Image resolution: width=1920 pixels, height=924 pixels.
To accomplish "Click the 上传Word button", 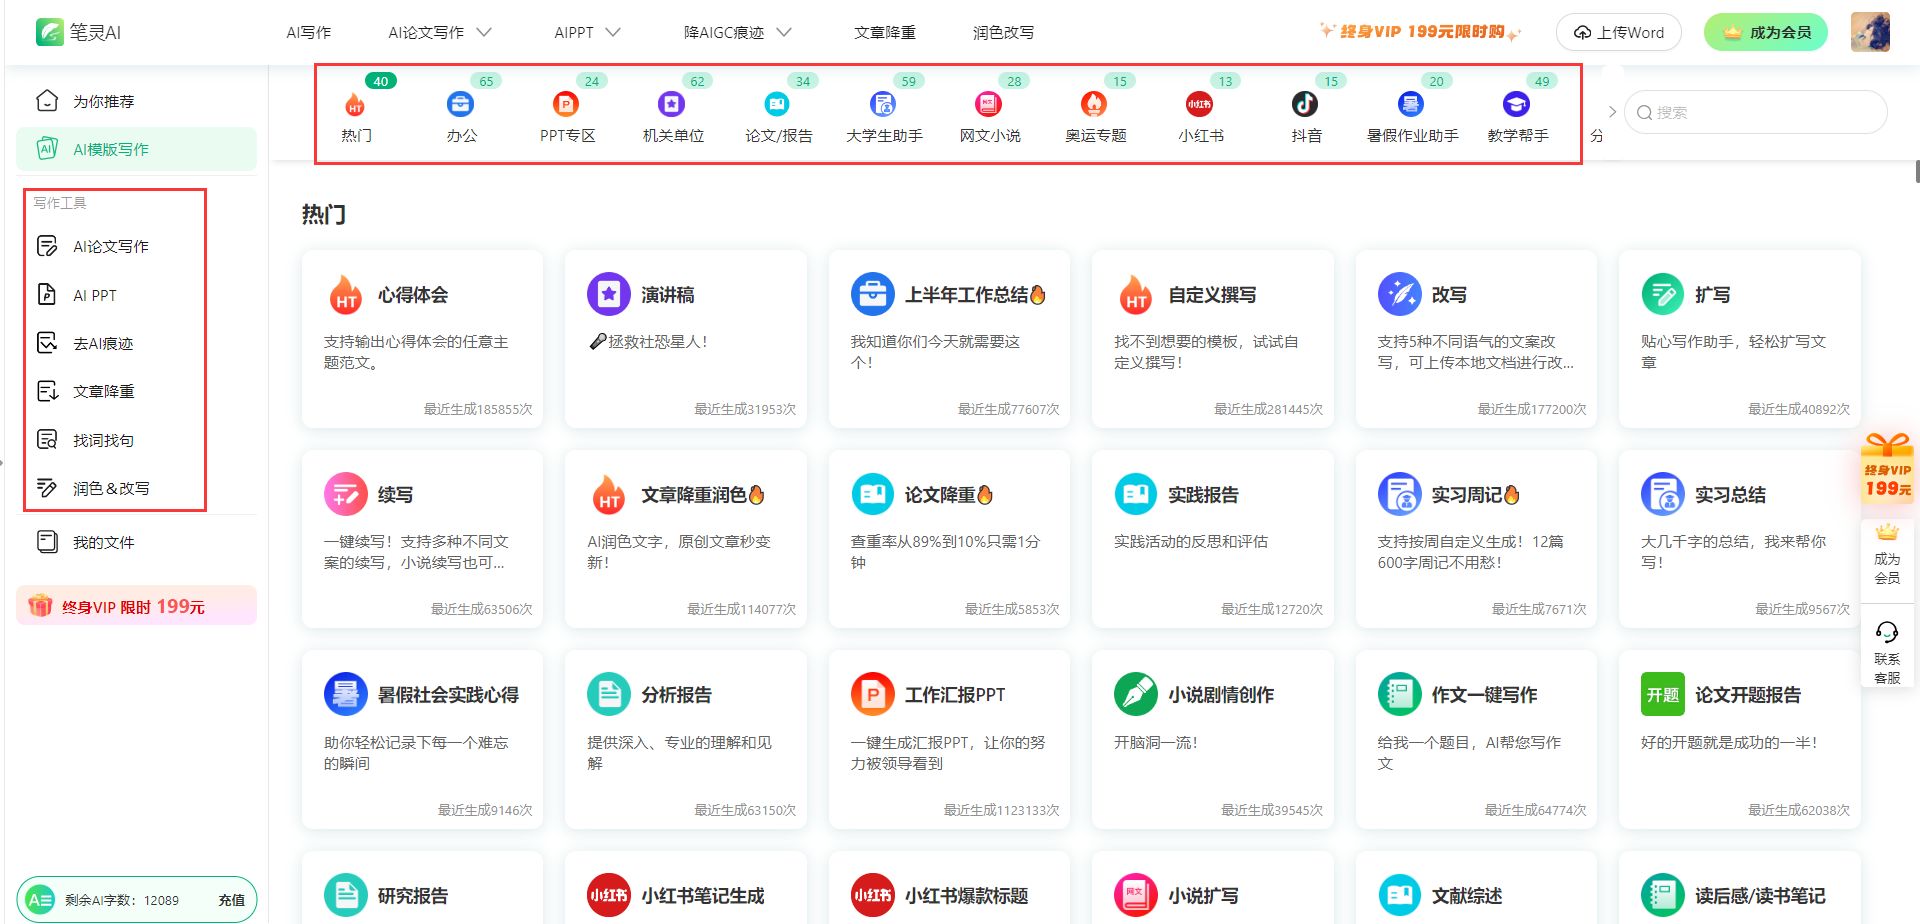I will point(1618,32).
